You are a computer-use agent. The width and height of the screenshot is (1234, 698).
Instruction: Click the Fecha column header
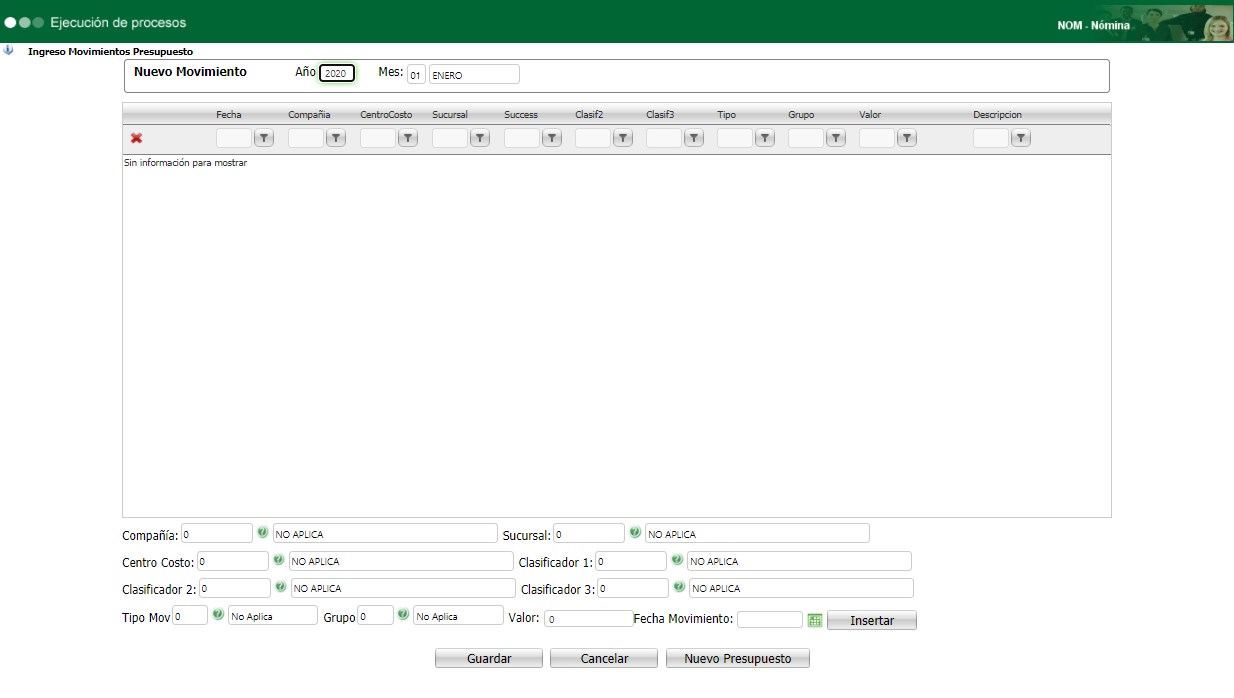click(229, 115)
